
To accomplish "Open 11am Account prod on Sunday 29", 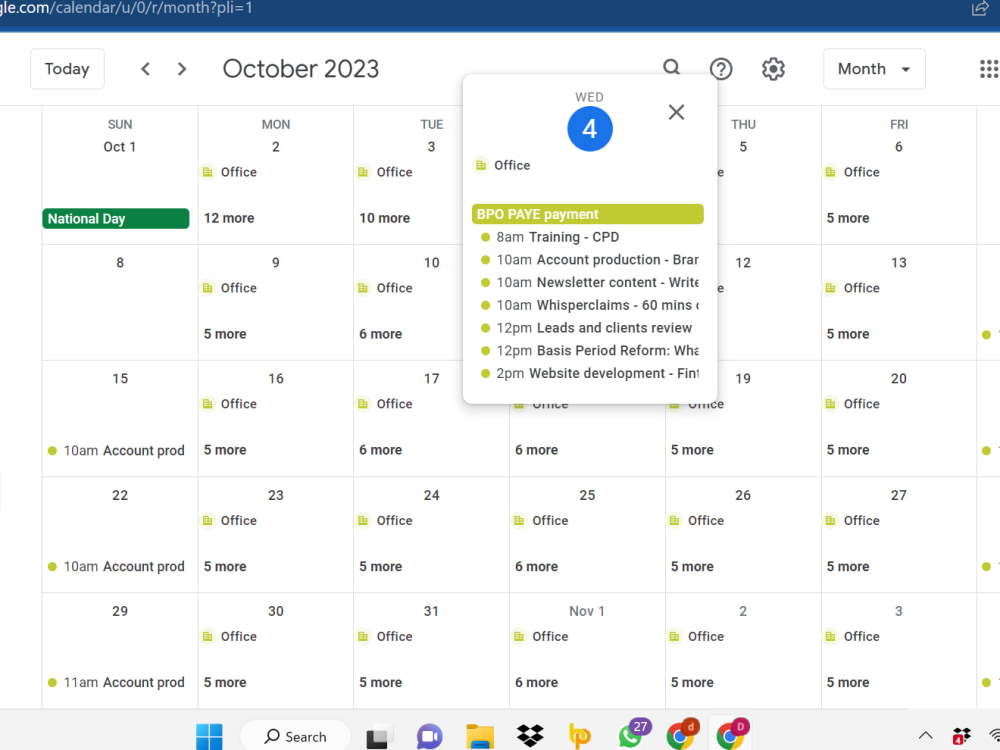I will (117, 682).
